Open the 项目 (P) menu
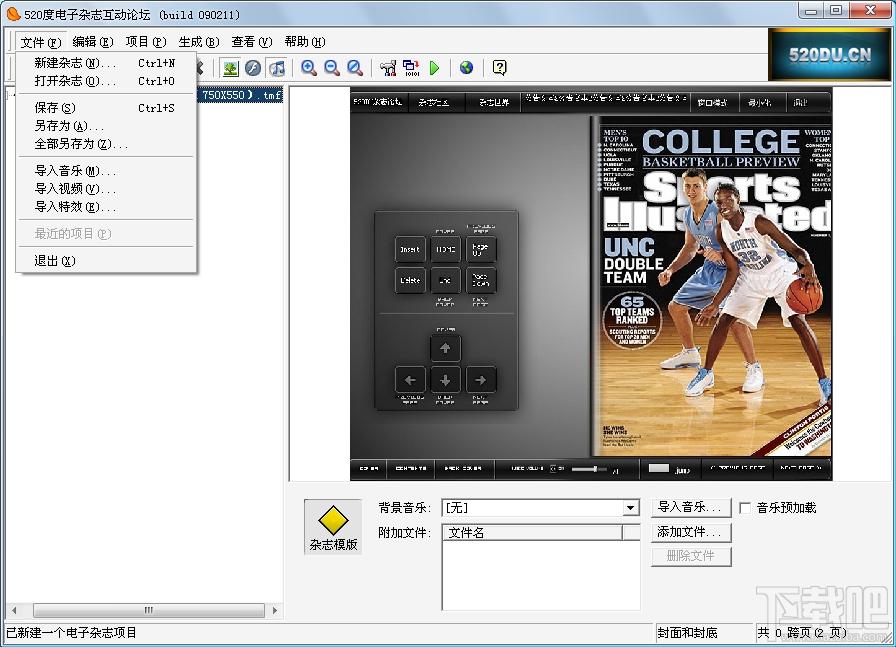 tap(146, 42)
